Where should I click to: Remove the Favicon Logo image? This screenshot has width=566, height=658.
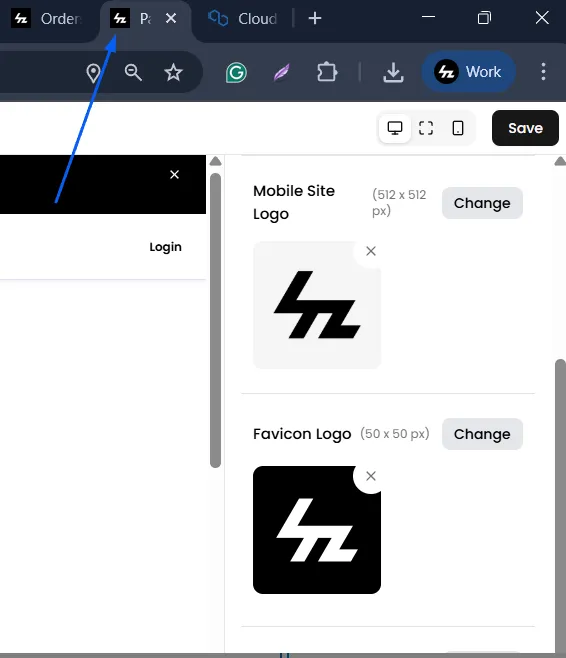[x=371, y=476]
